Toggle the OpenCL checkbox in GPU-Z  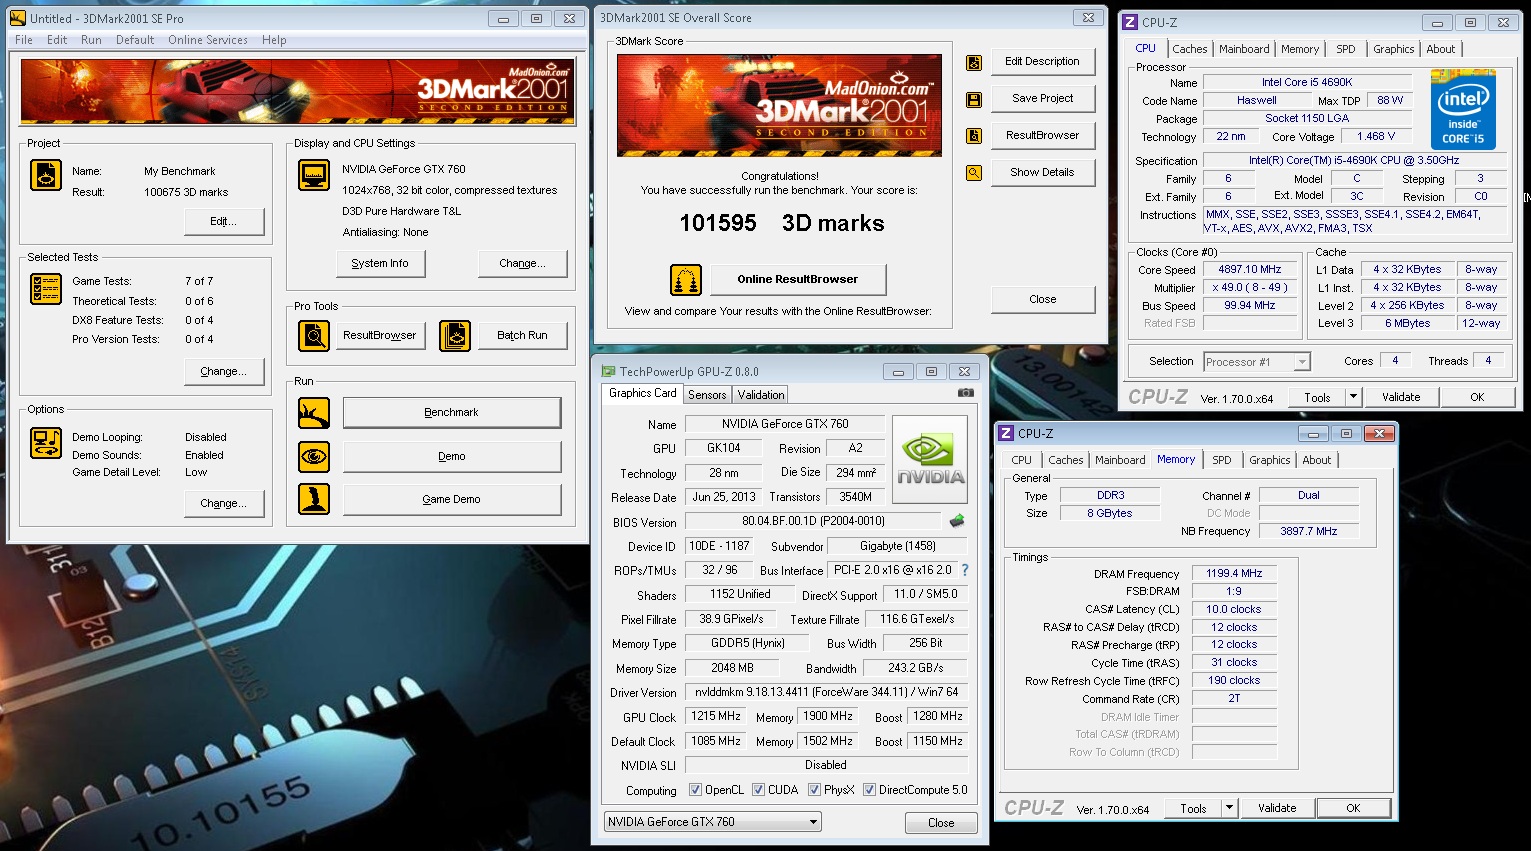[695, 790]
